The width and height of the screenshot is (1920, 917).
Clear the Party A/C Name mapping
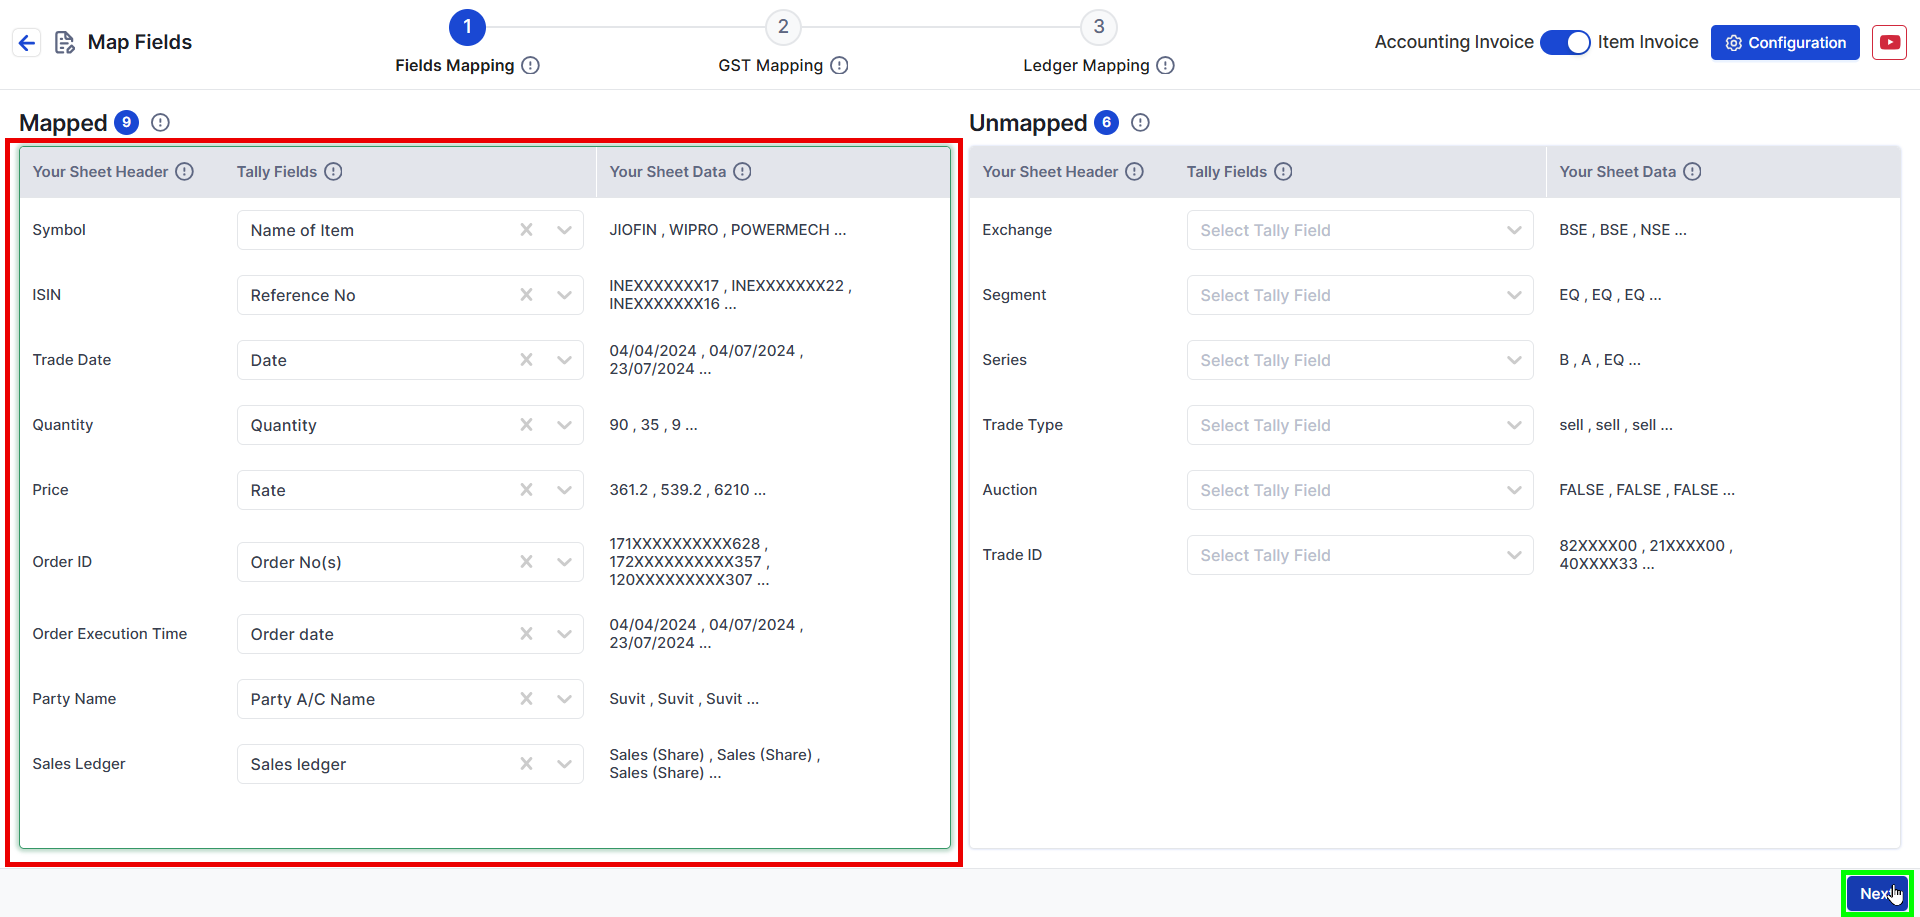click(526, 699)
